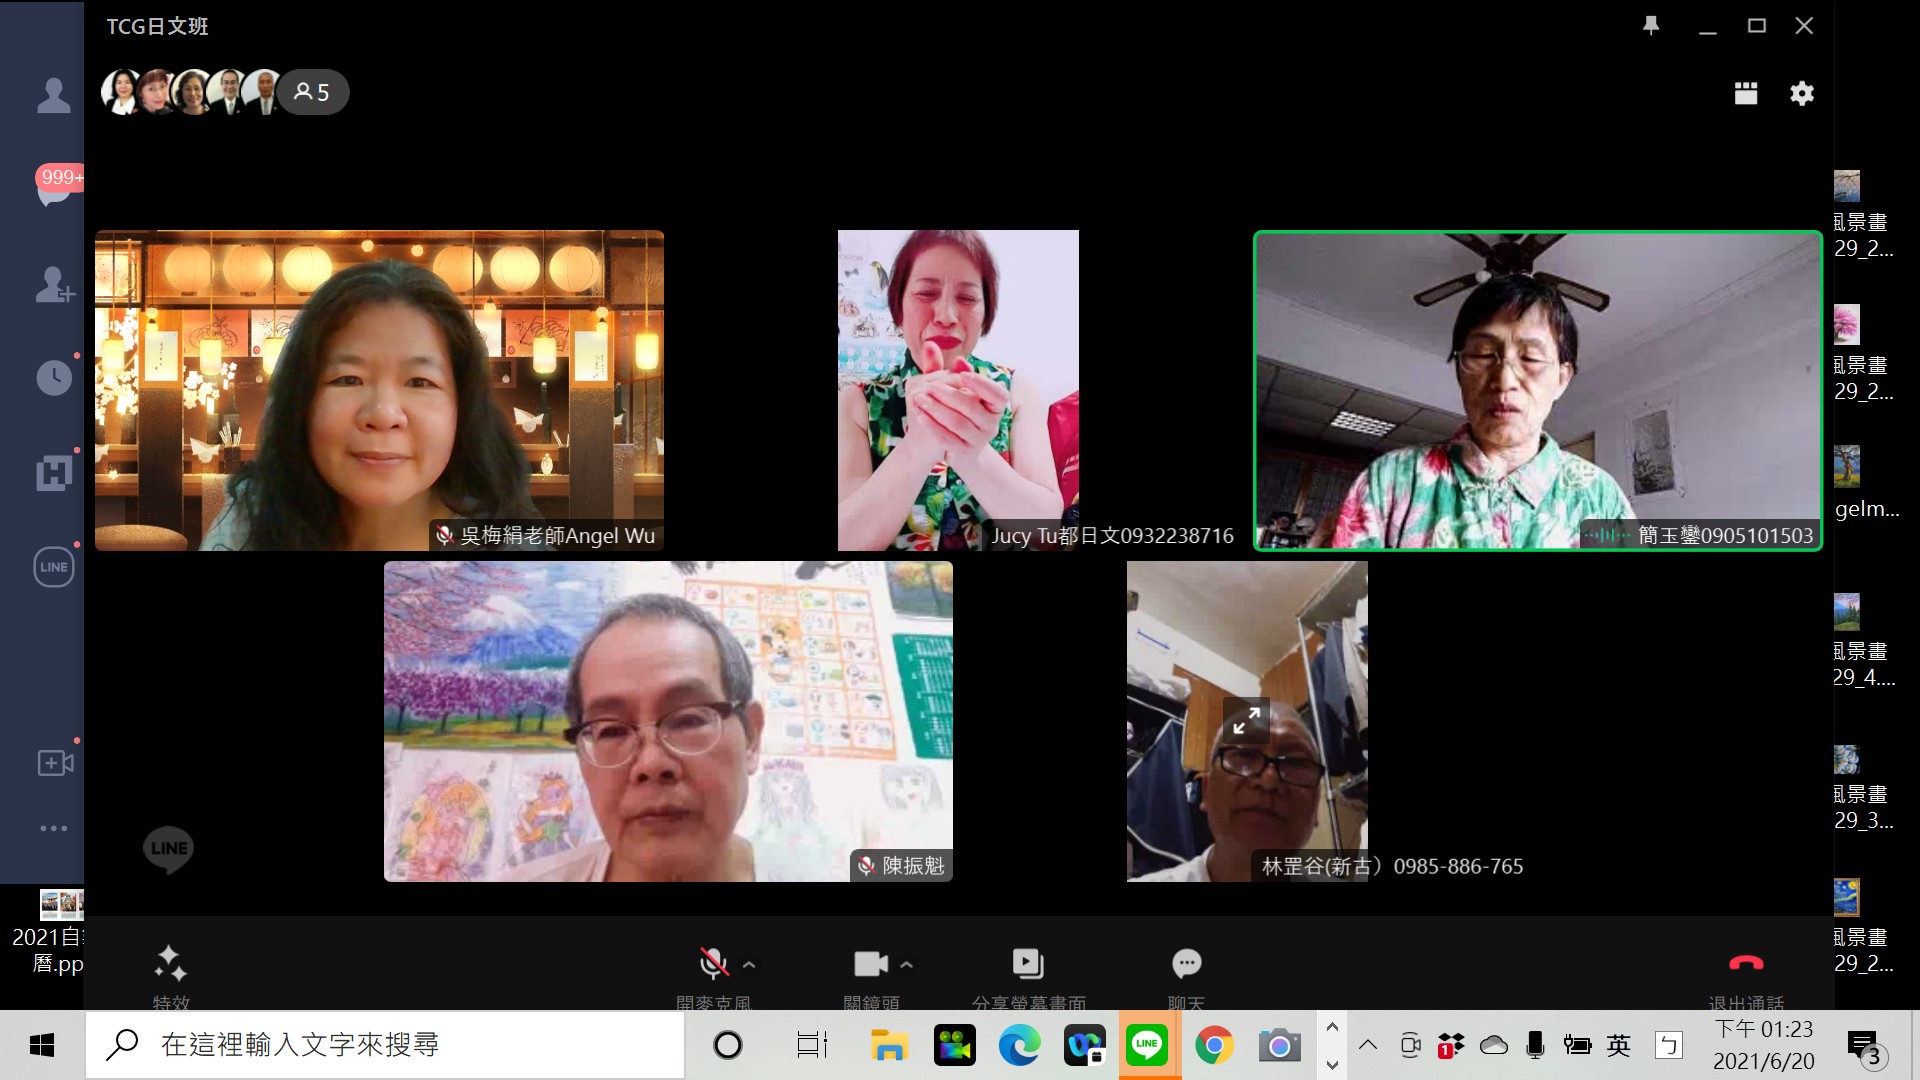Screen dimensions: 1920x1080
Task: Open the meeting video-plus sidebar icon
Action: tap(54, 763)
